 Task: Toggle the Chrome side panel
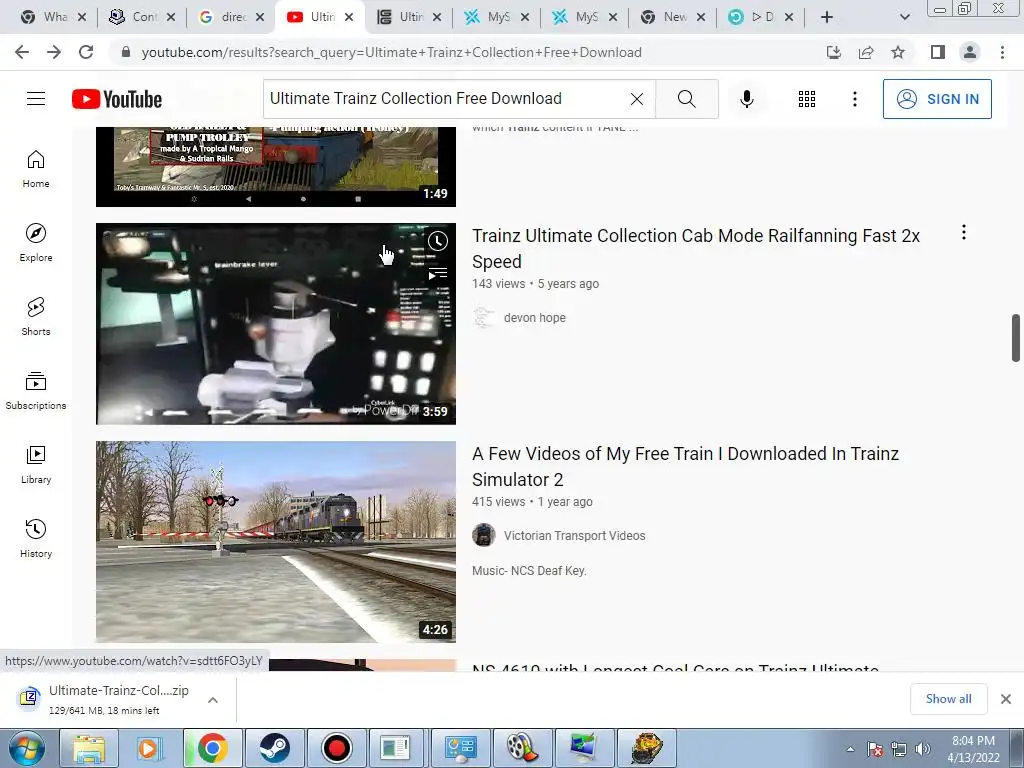(938, 52)
